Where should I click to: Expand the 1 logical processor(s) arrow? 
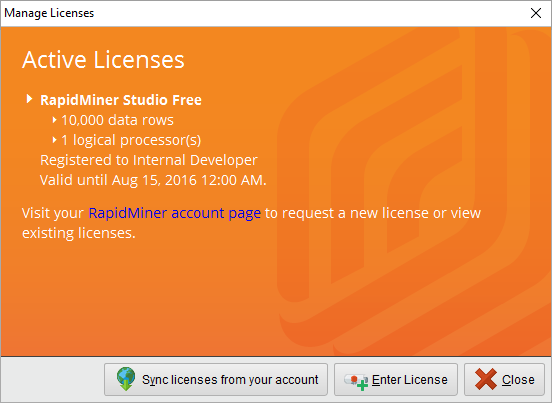55,140
